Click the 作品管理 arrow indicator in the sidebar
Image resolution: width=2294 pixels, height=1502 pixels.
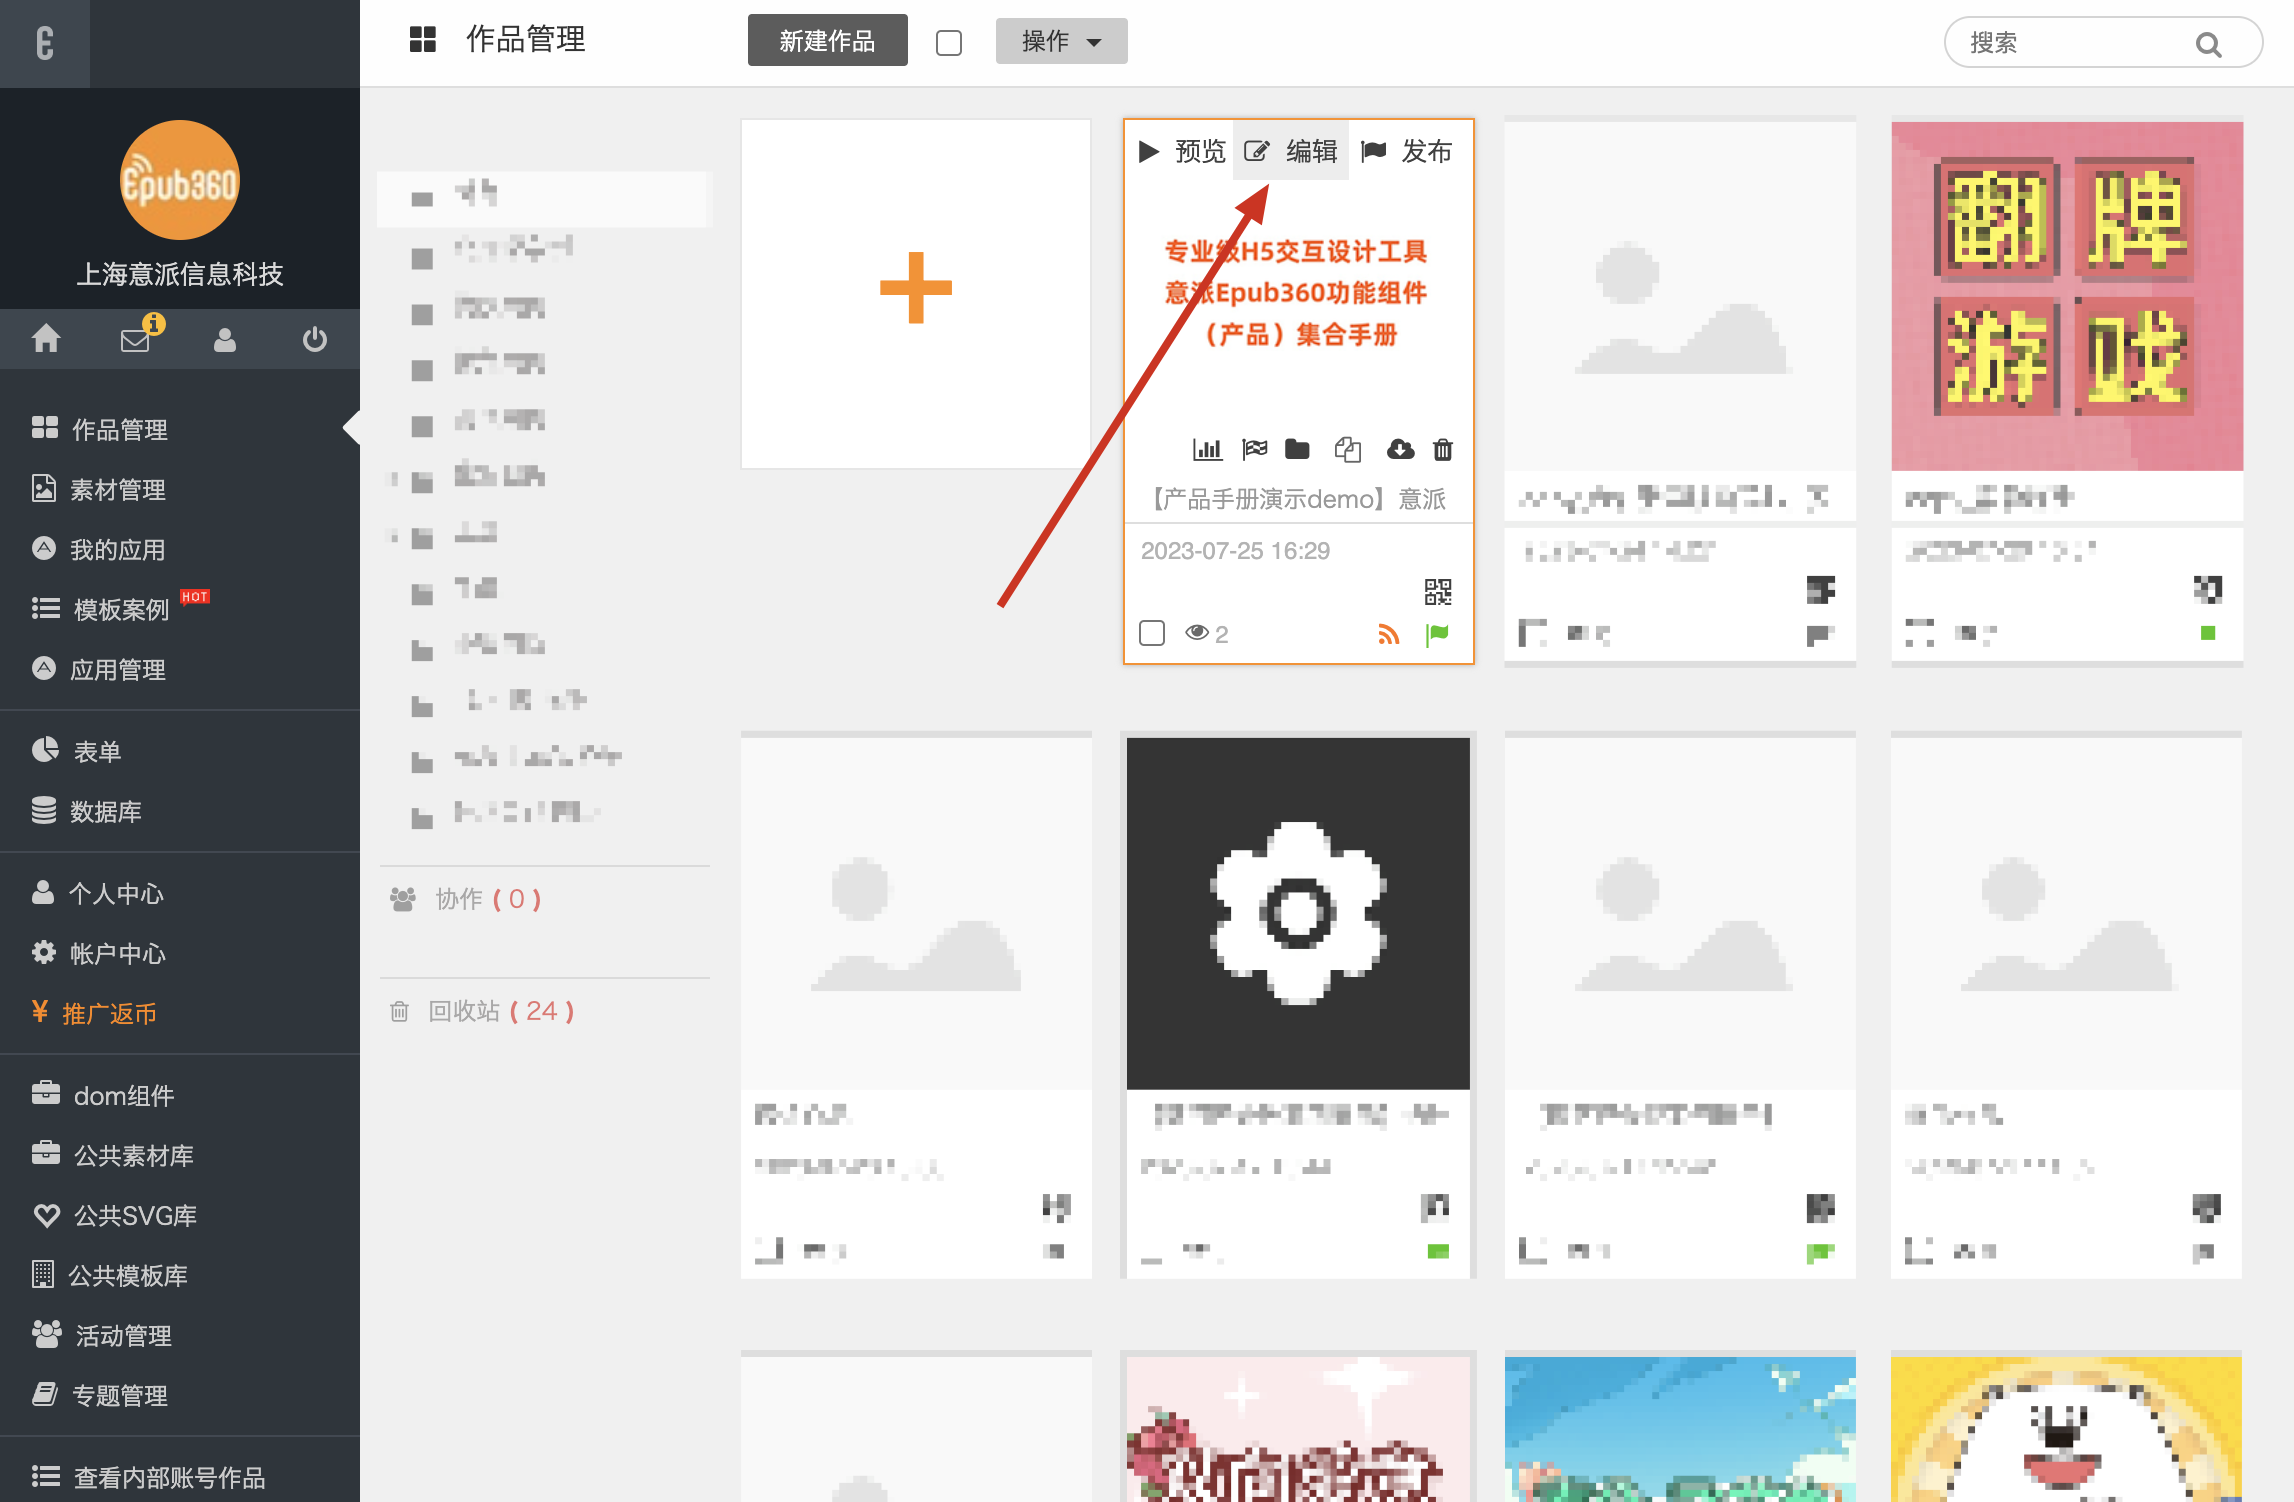pos(350,428)
